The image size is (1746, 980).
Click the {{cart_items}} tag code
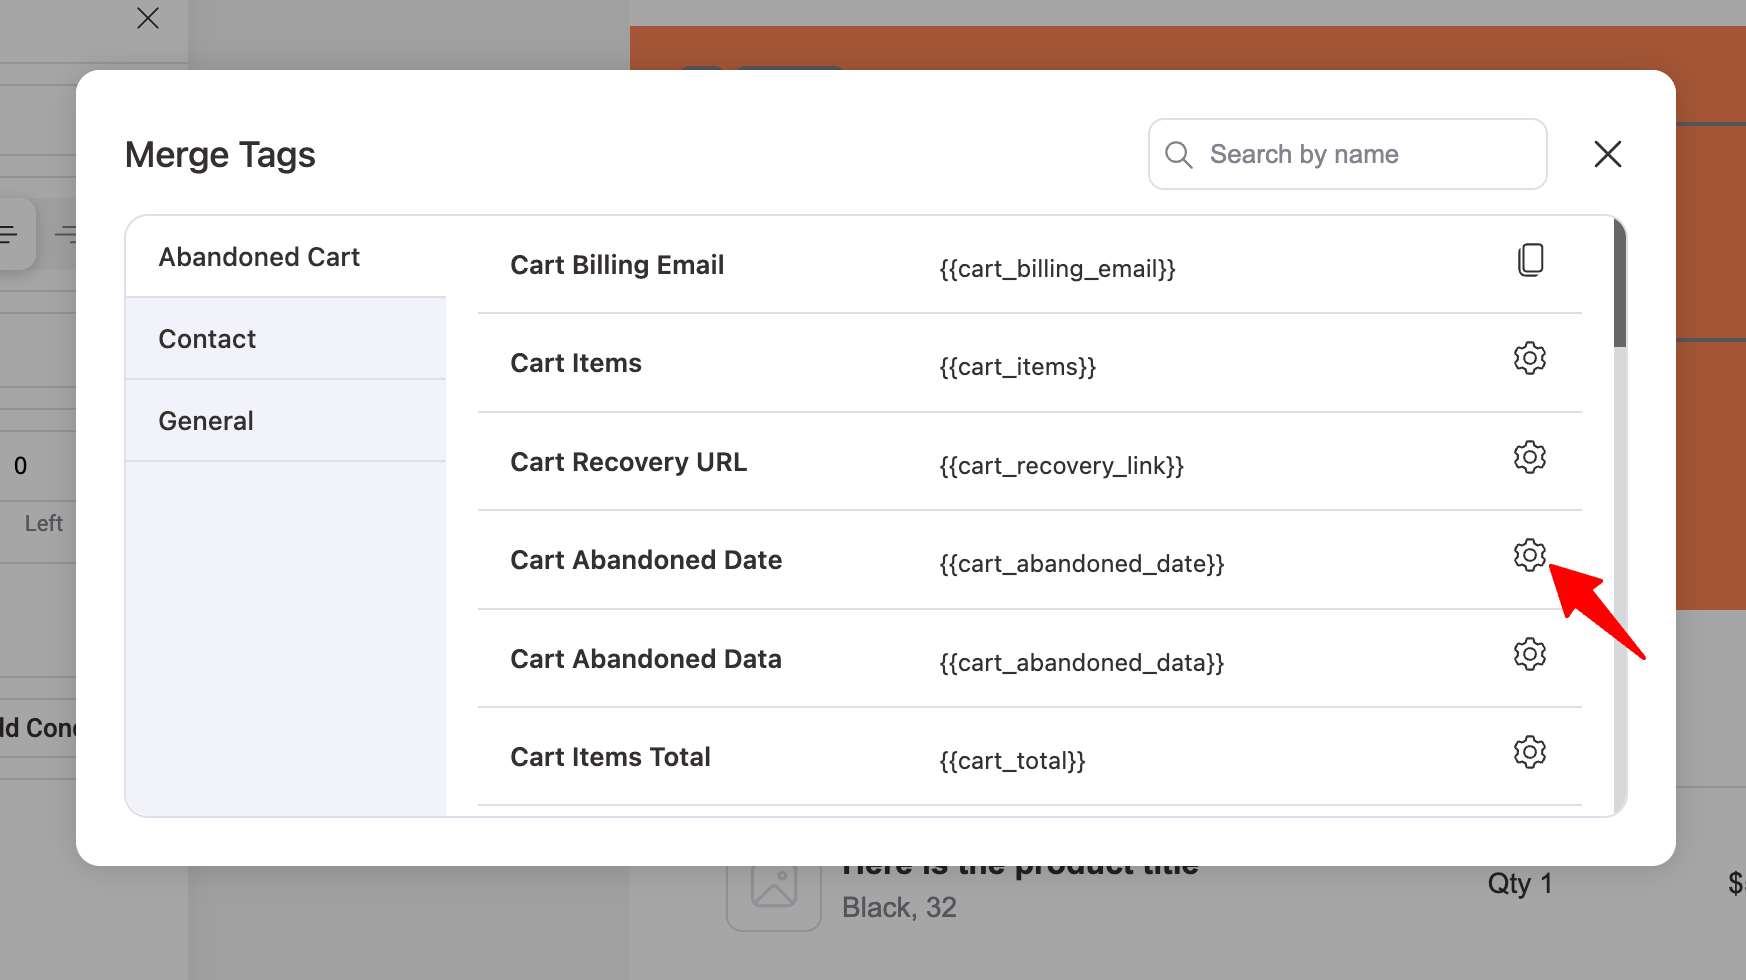[1017, 367]
